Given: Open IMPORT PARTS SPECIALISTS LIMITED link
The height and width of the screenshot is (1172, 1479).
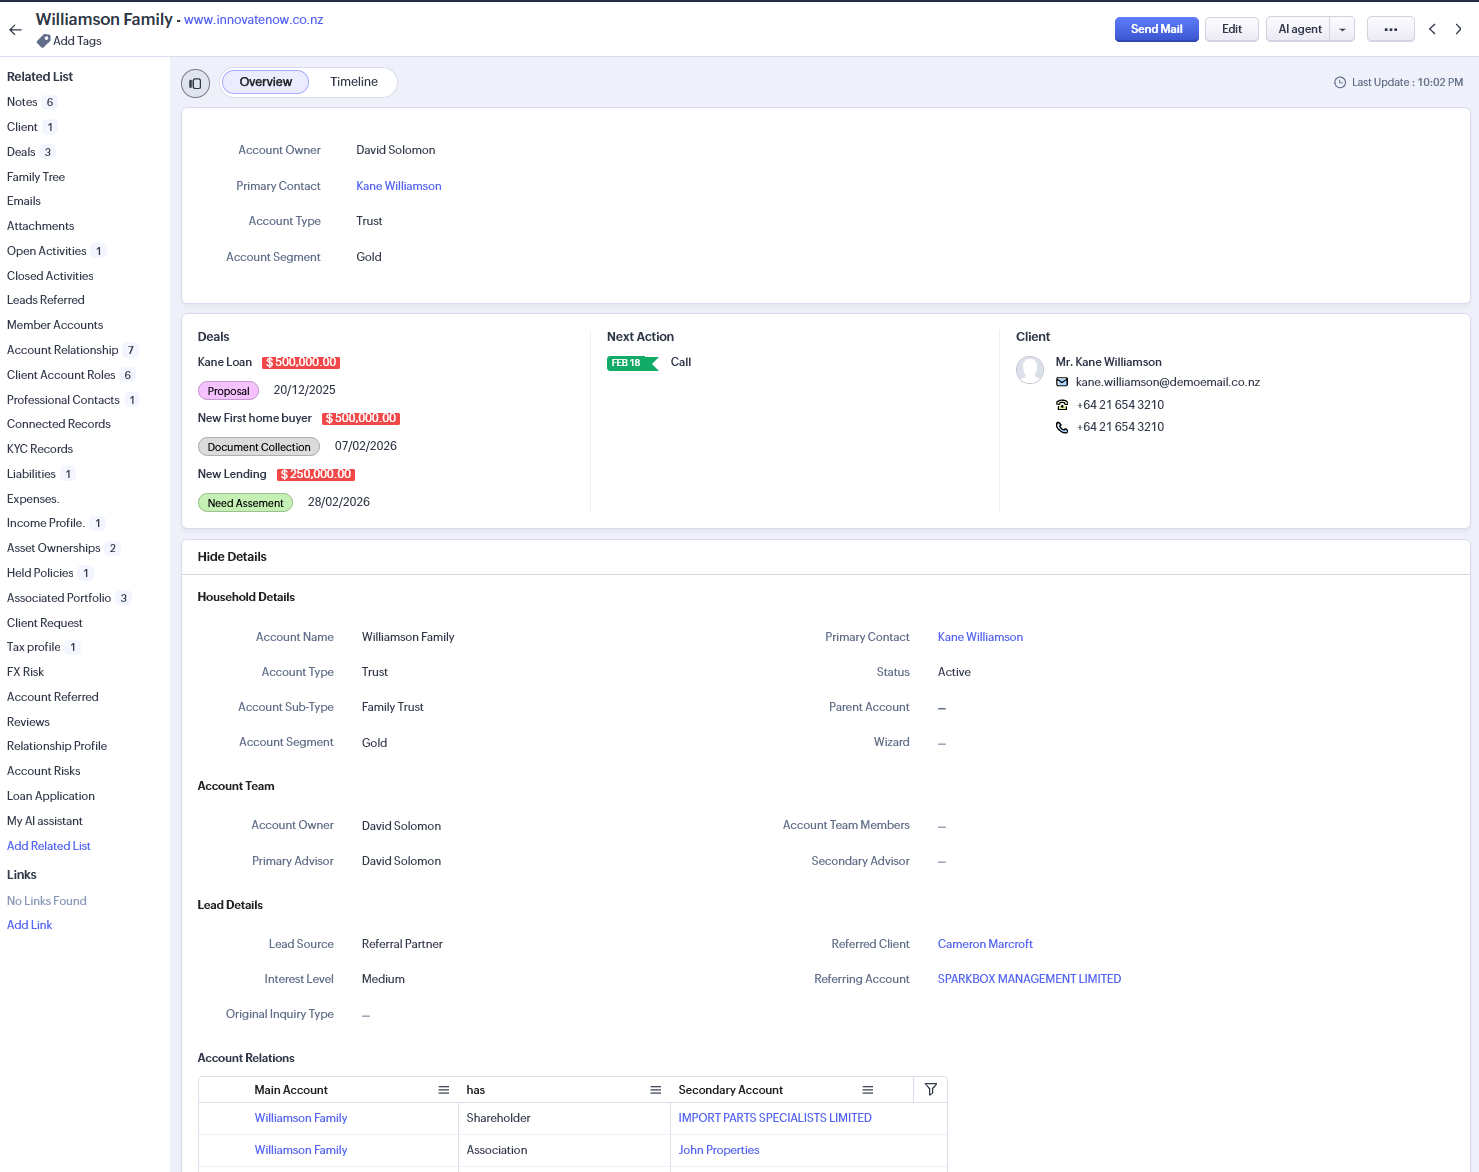Looking at the screenshot, I should click(775, 1118).
